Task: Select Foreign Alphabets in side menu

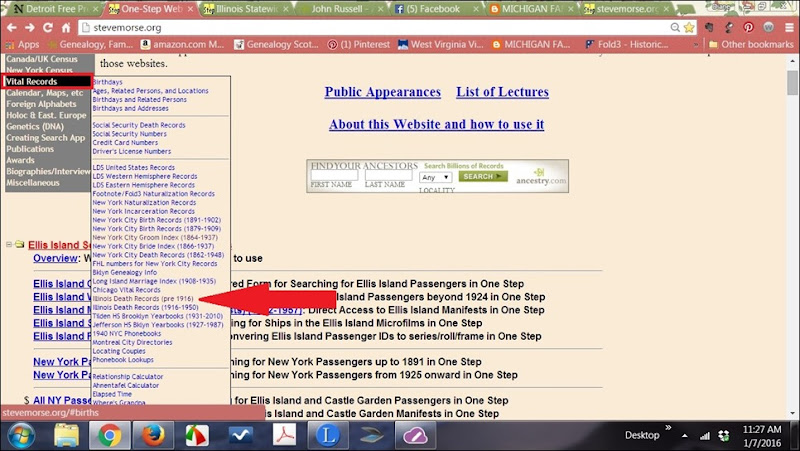Action: [41, 104]
